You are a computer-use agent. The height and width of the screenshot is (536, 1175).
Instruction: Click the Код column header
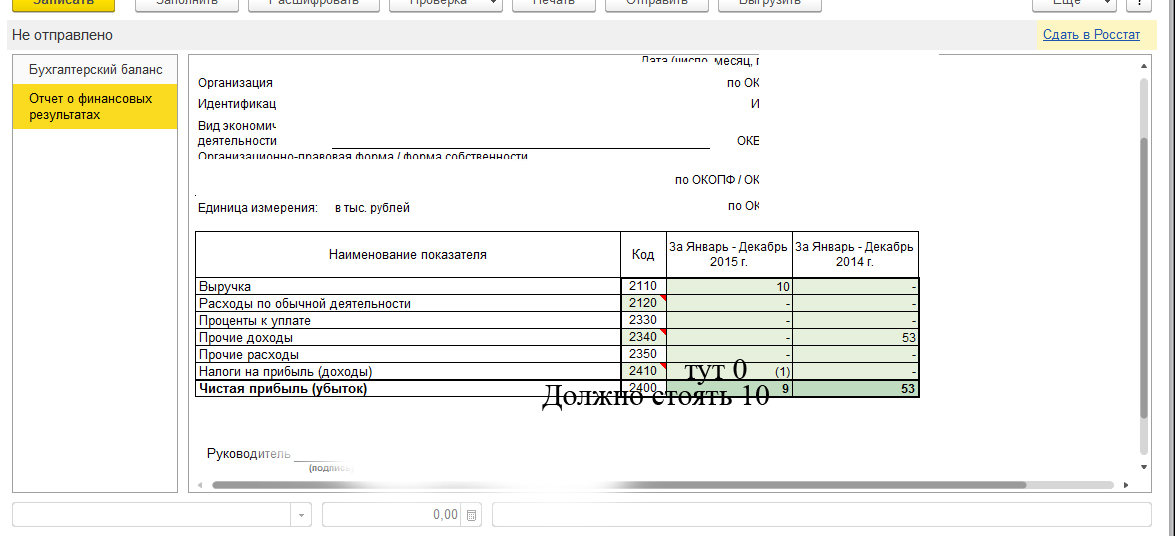click(x=644, y=255)
